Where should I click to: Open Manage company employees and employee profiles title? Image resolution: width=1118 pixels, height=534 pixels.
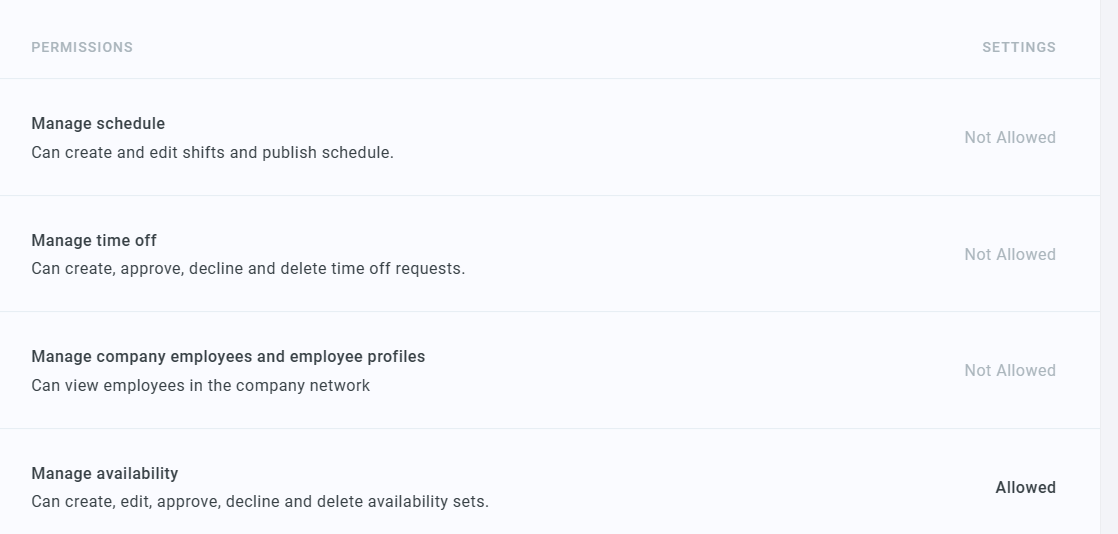point(228,357)
